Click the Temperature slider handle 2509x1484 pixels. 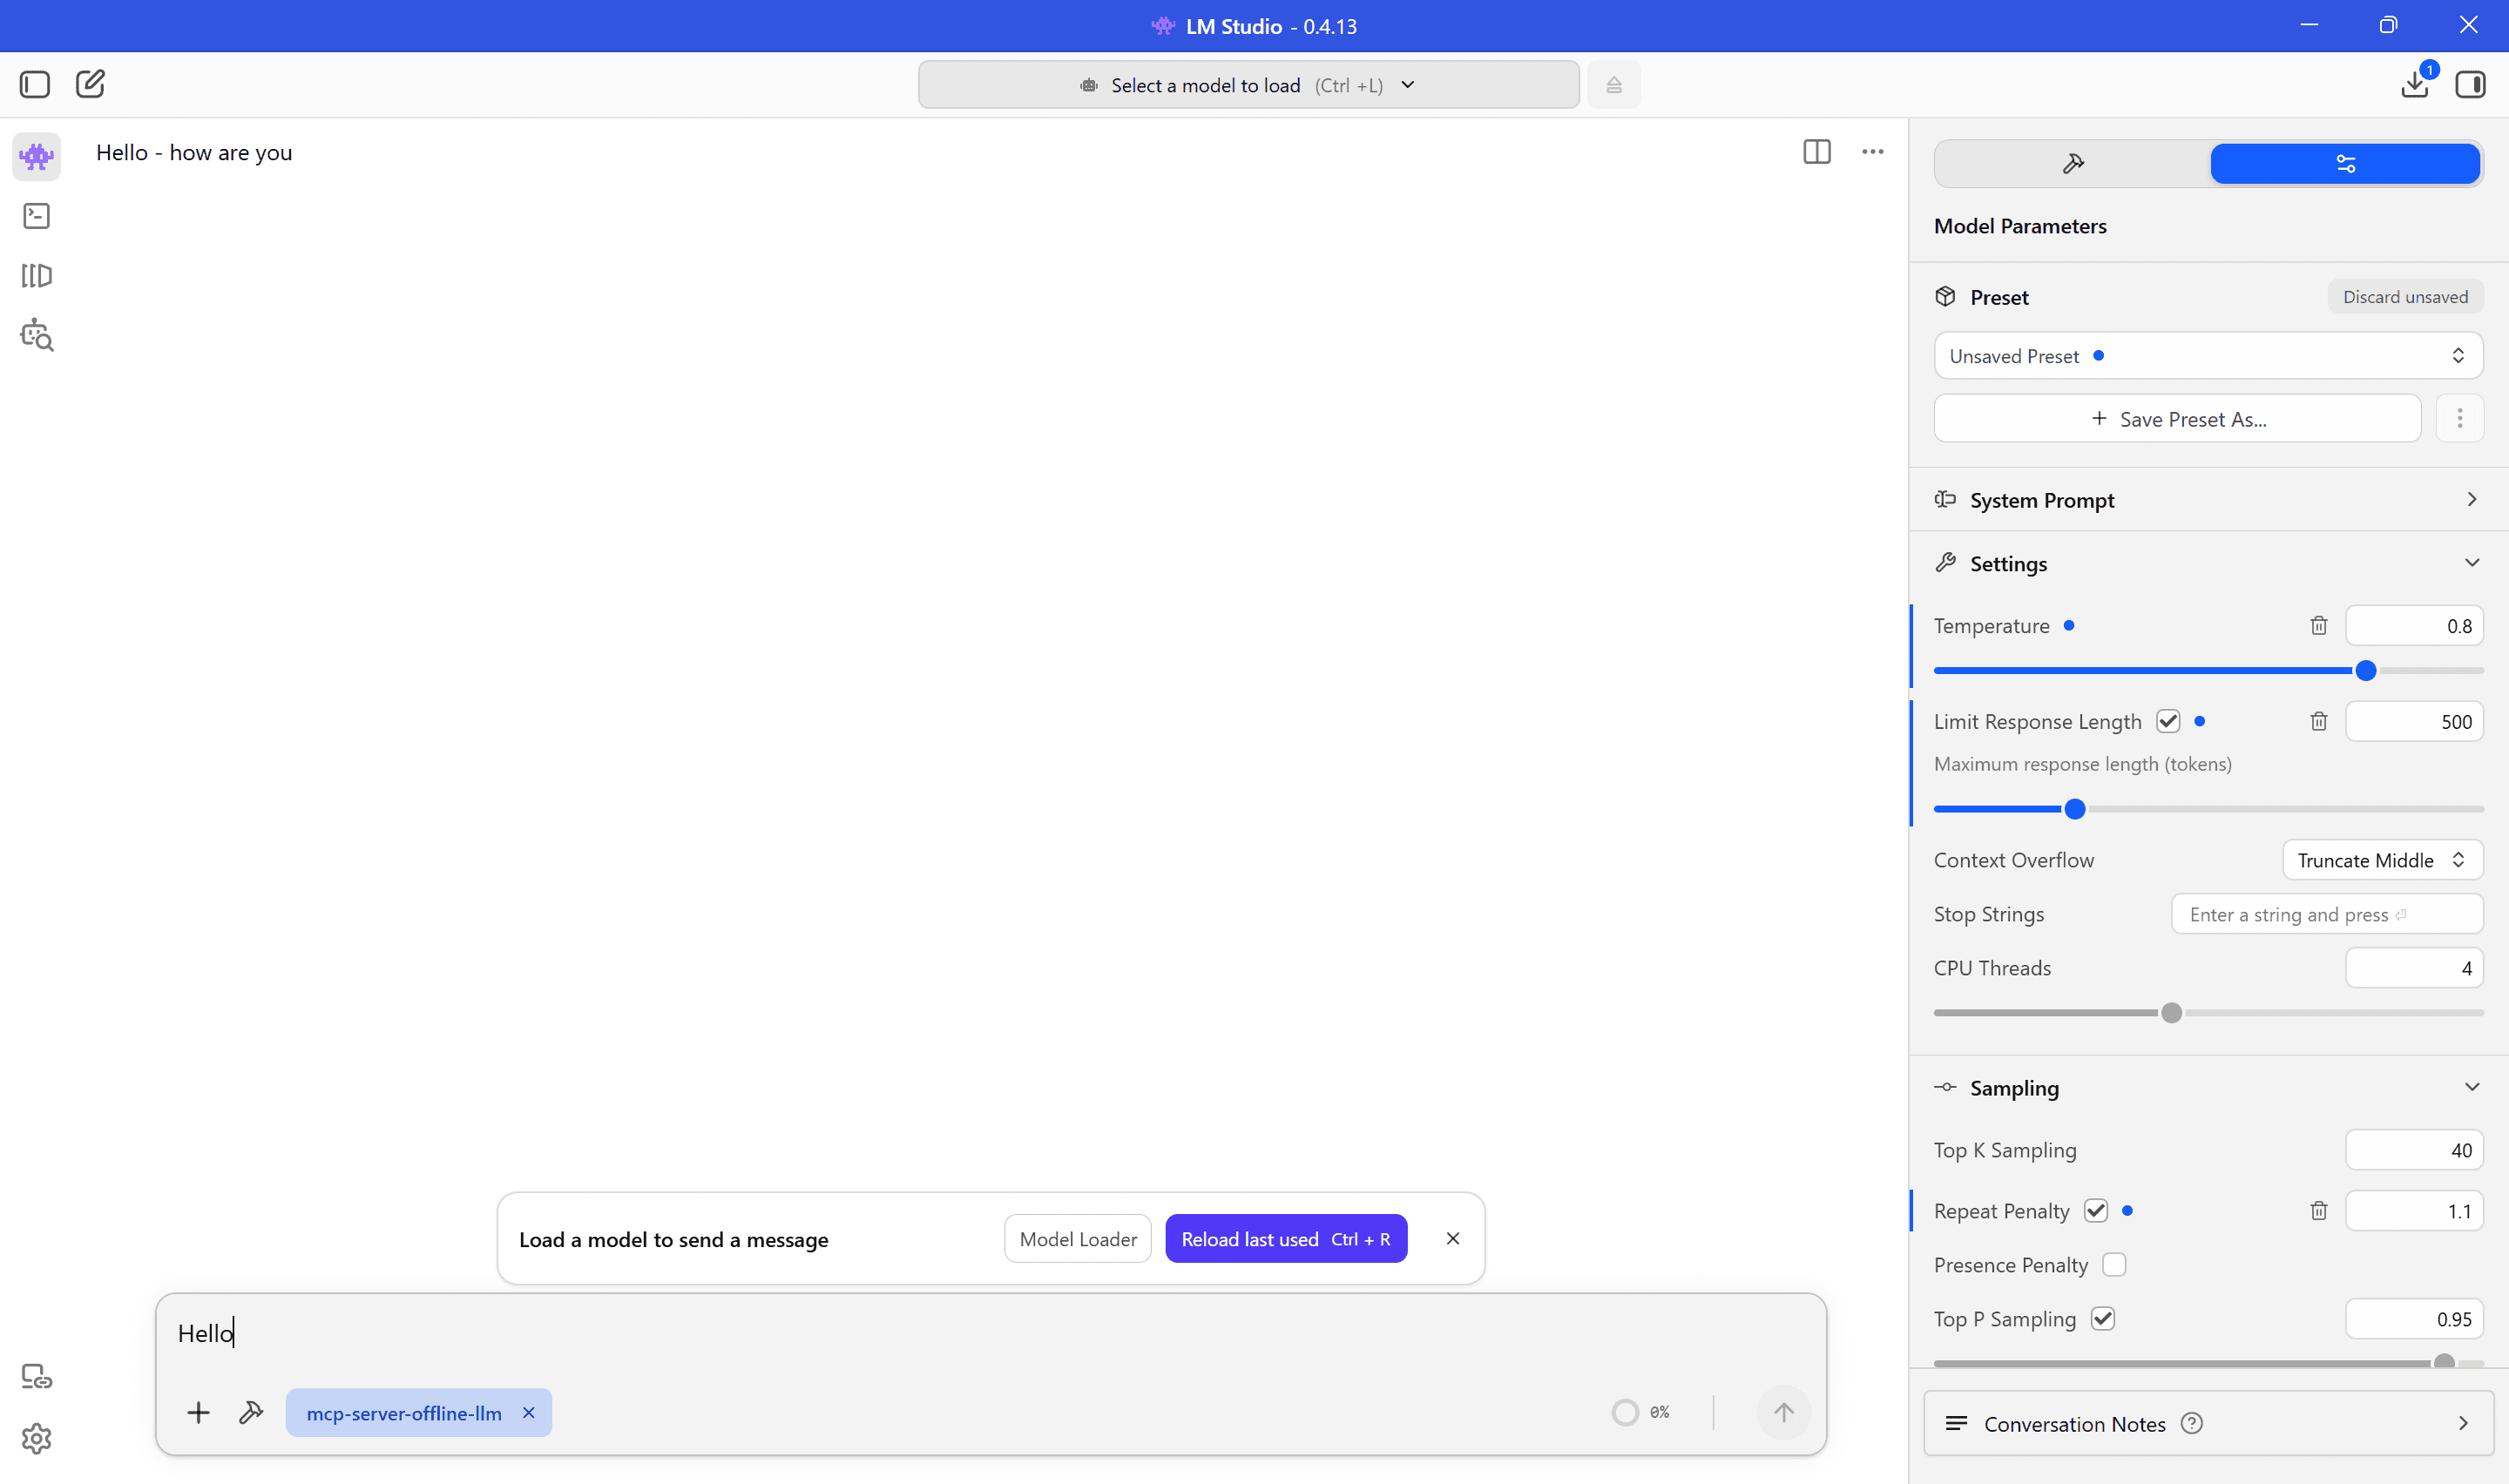[2365, 671]
